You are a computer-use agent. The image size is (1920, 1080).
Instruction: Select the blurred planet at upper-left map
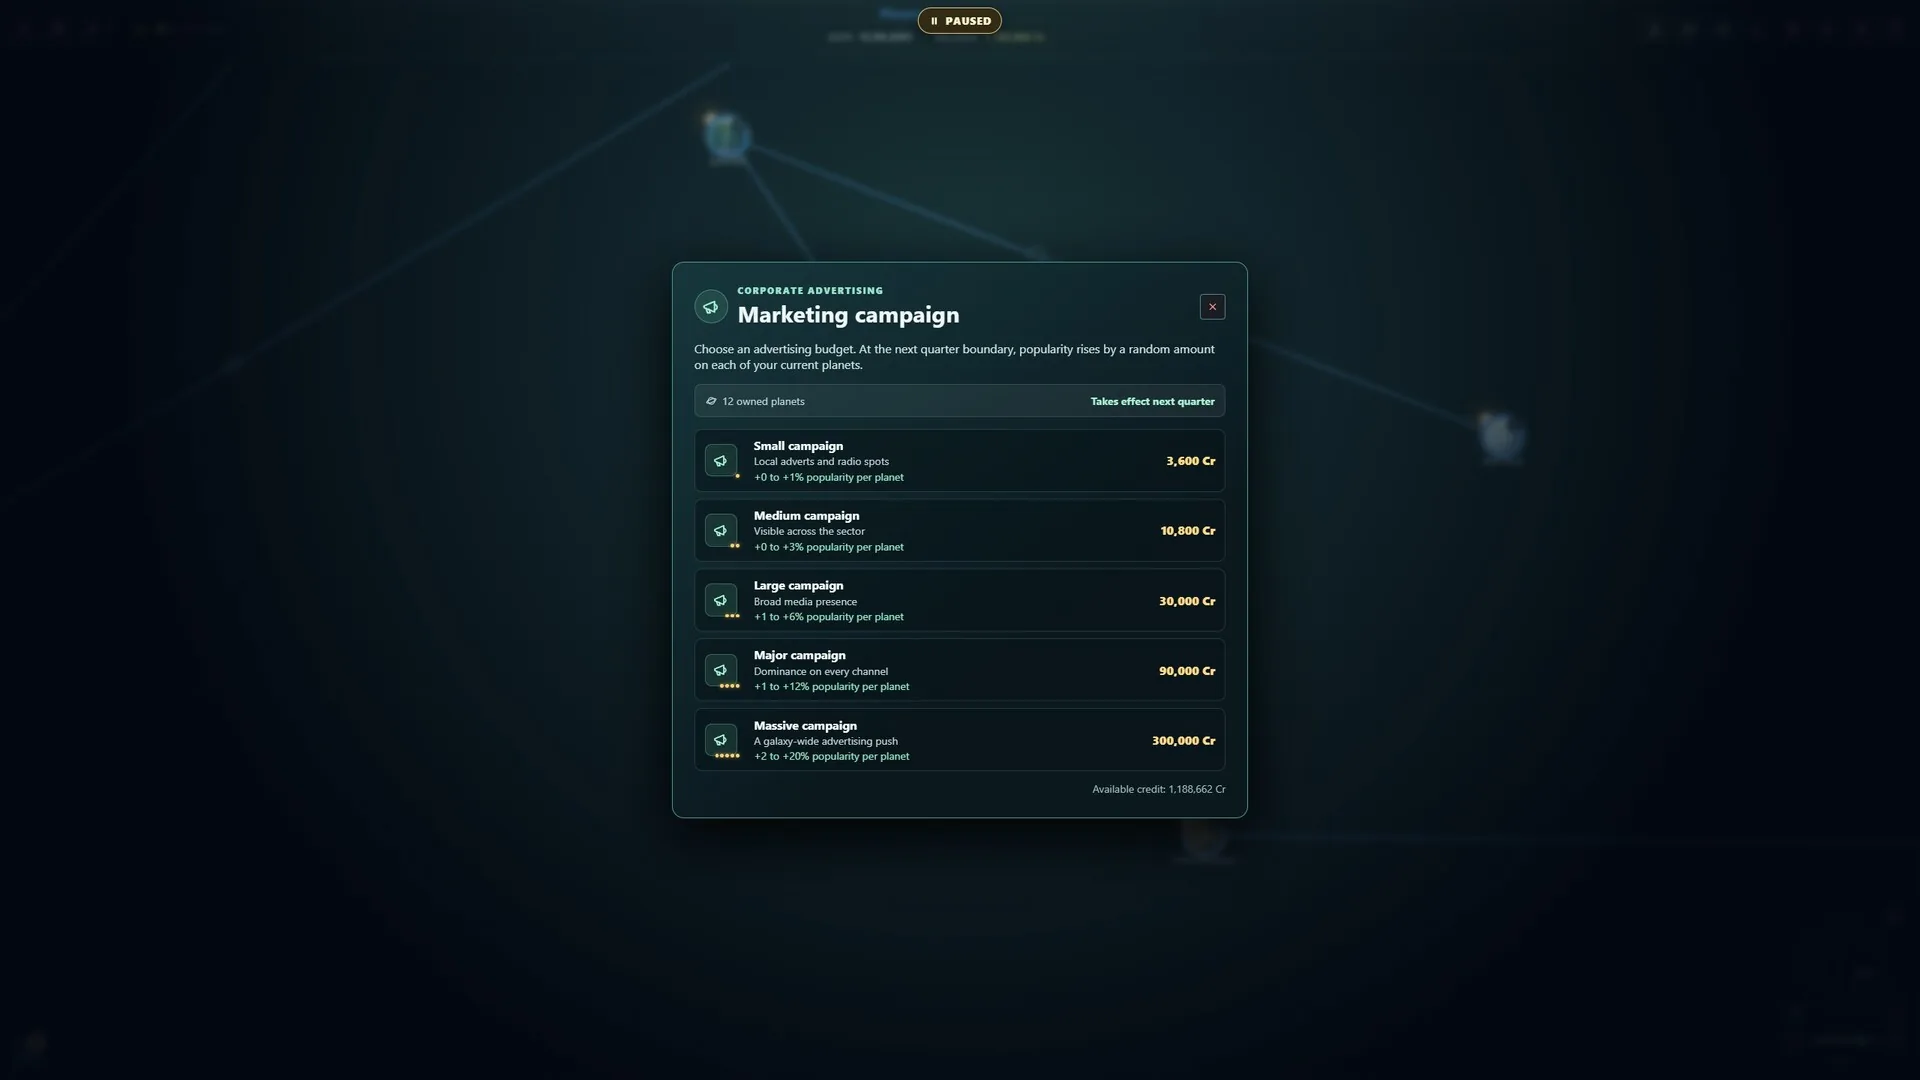(726, 137)
